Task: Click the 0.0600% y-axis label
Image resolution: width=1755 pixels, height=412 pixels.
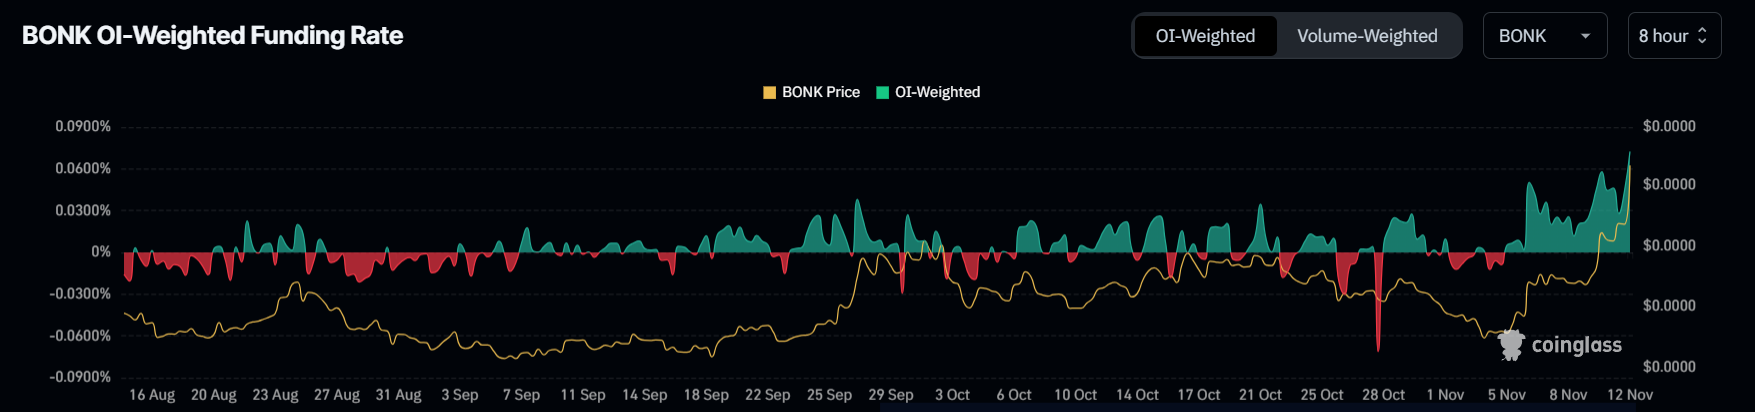Action: click(83, 168)
